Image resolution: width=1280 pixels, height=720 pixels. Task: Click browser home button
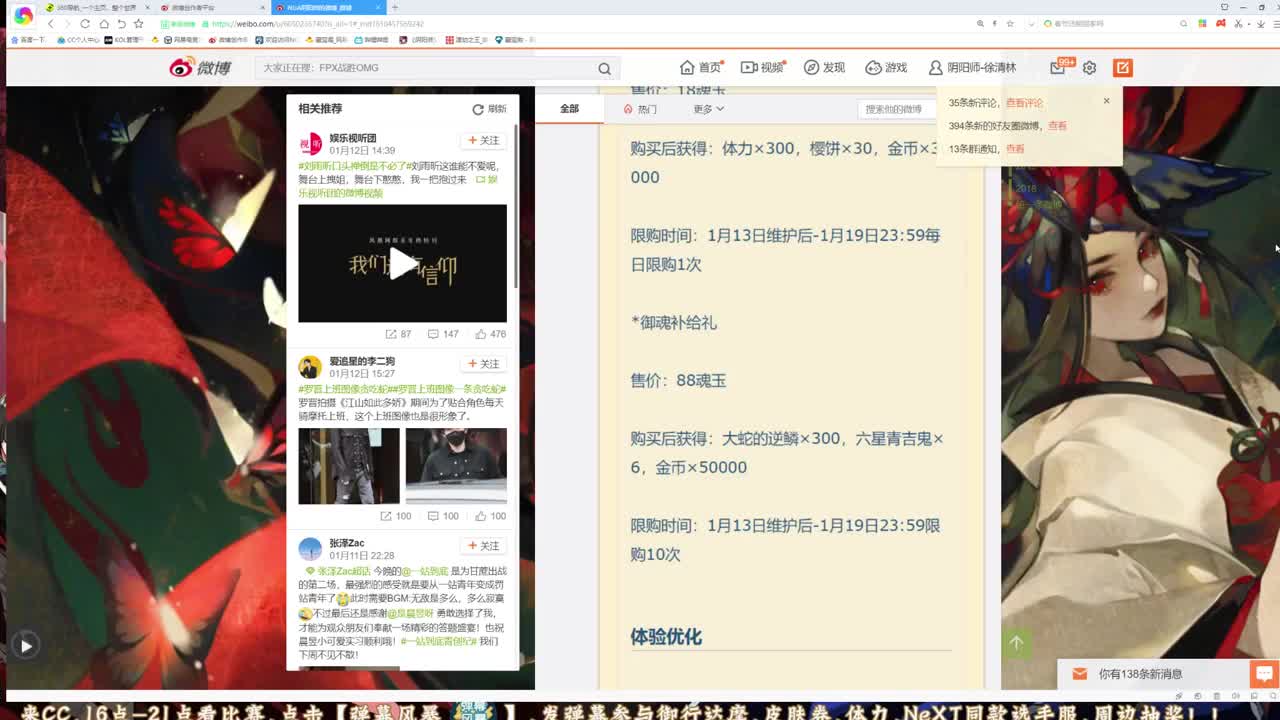[x=103, y=24]
